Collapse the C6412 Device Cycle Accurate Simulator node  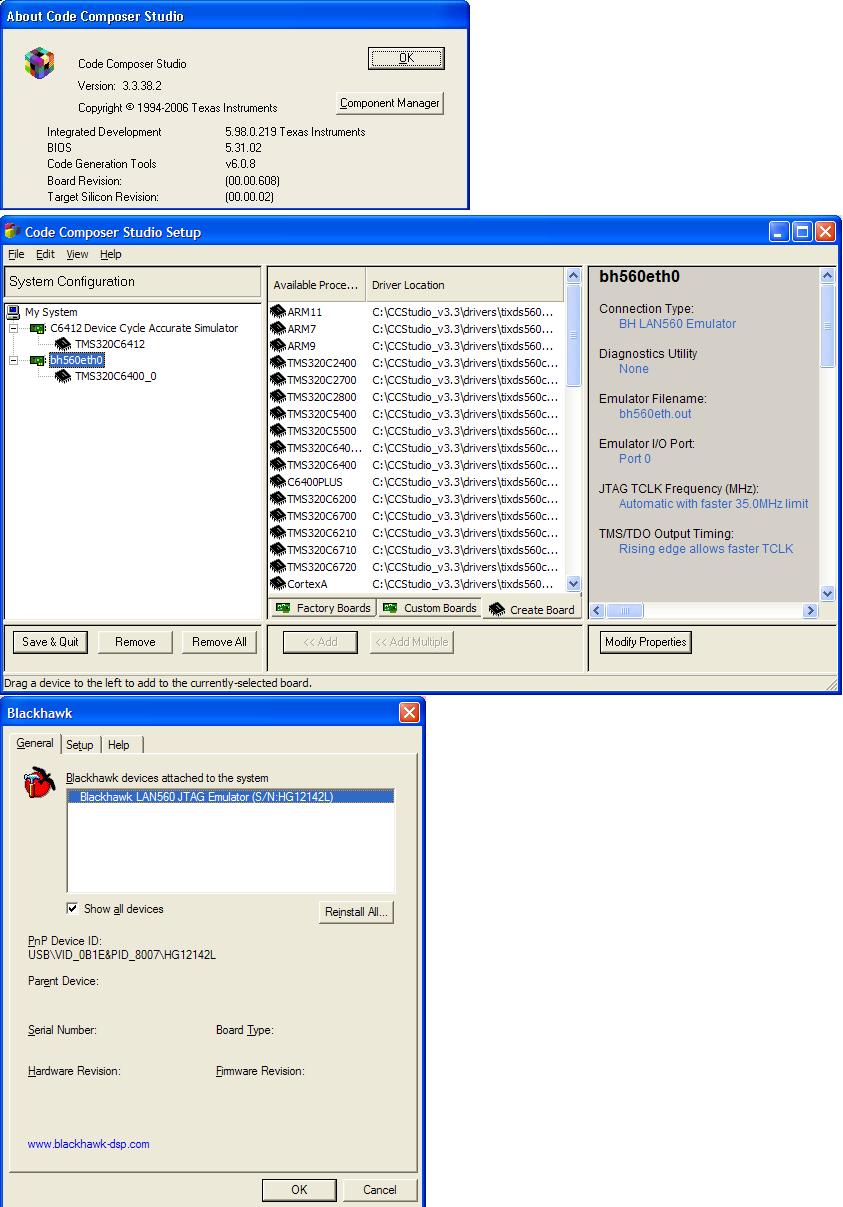[x=14, y=328]
